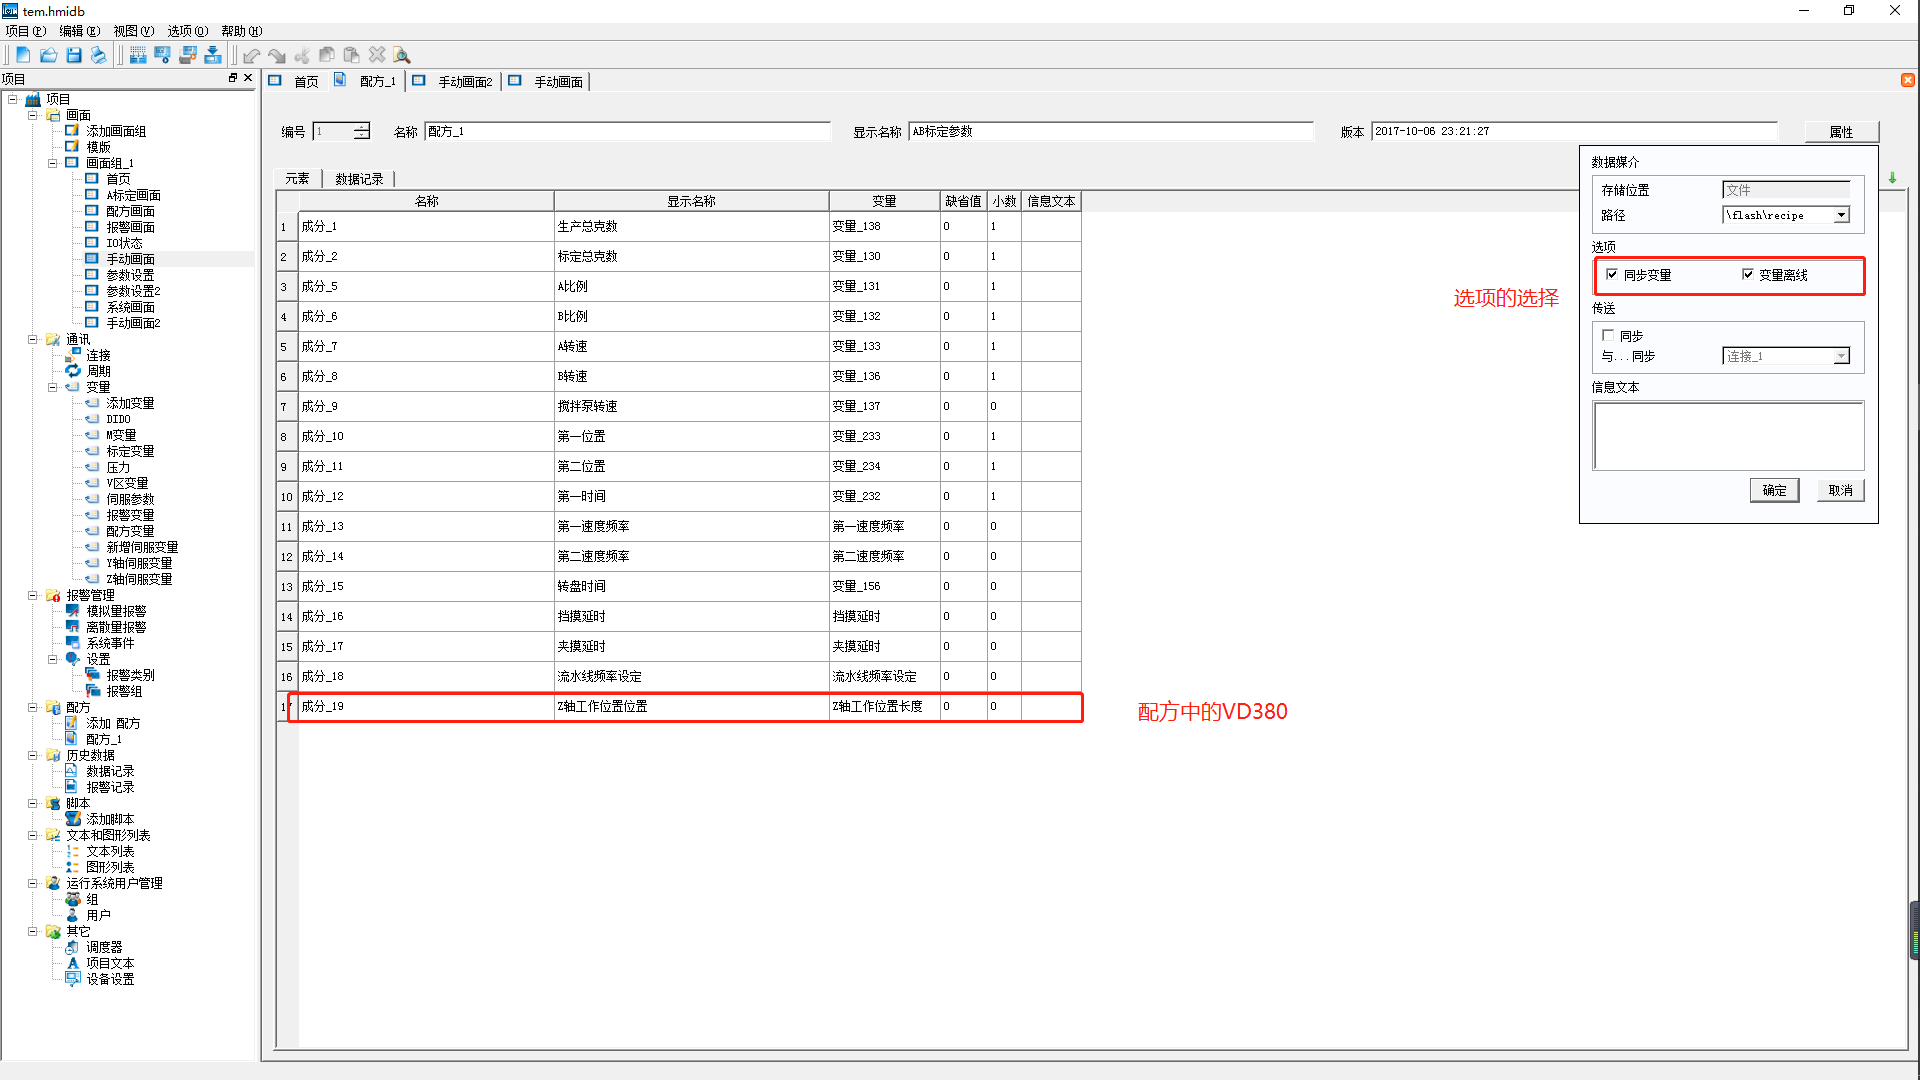Open 周期 cycle item in tree
1920x1080 pixels.
point(98,371)
